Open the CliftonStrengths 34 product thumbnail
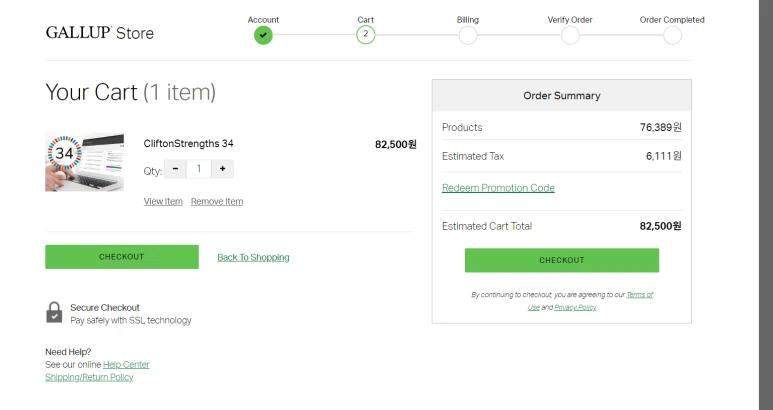 pos(84,162)
